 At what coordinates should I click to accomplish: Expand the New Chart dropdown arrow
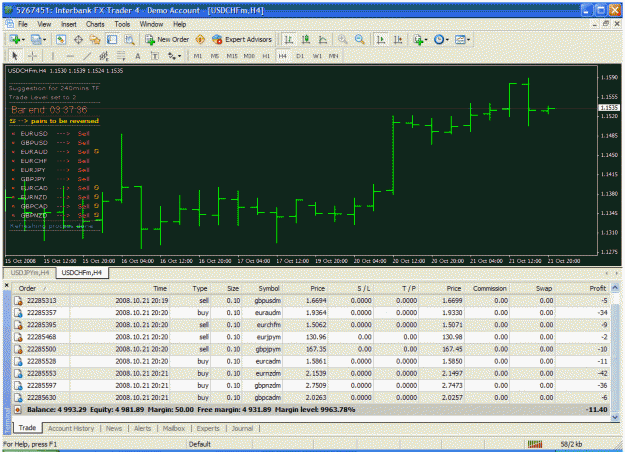pos(24,40)
